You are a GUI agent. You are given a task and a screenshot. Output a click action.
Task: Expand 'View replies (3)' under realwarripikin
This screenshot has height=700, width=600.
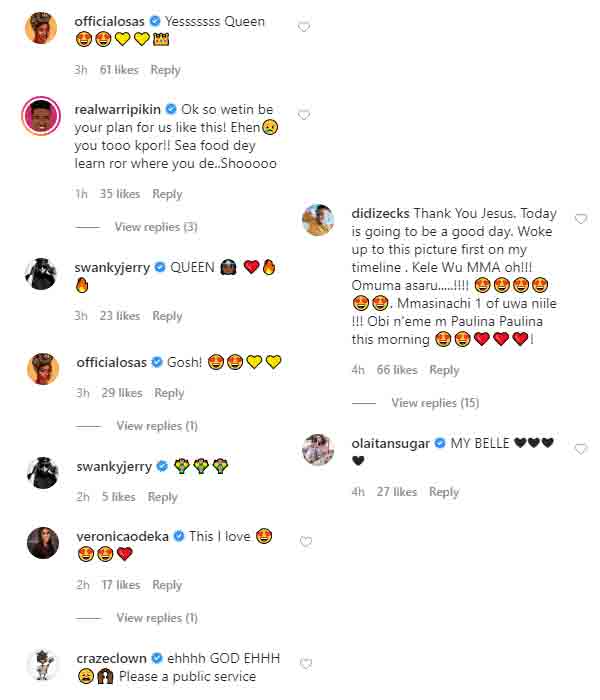156,227
